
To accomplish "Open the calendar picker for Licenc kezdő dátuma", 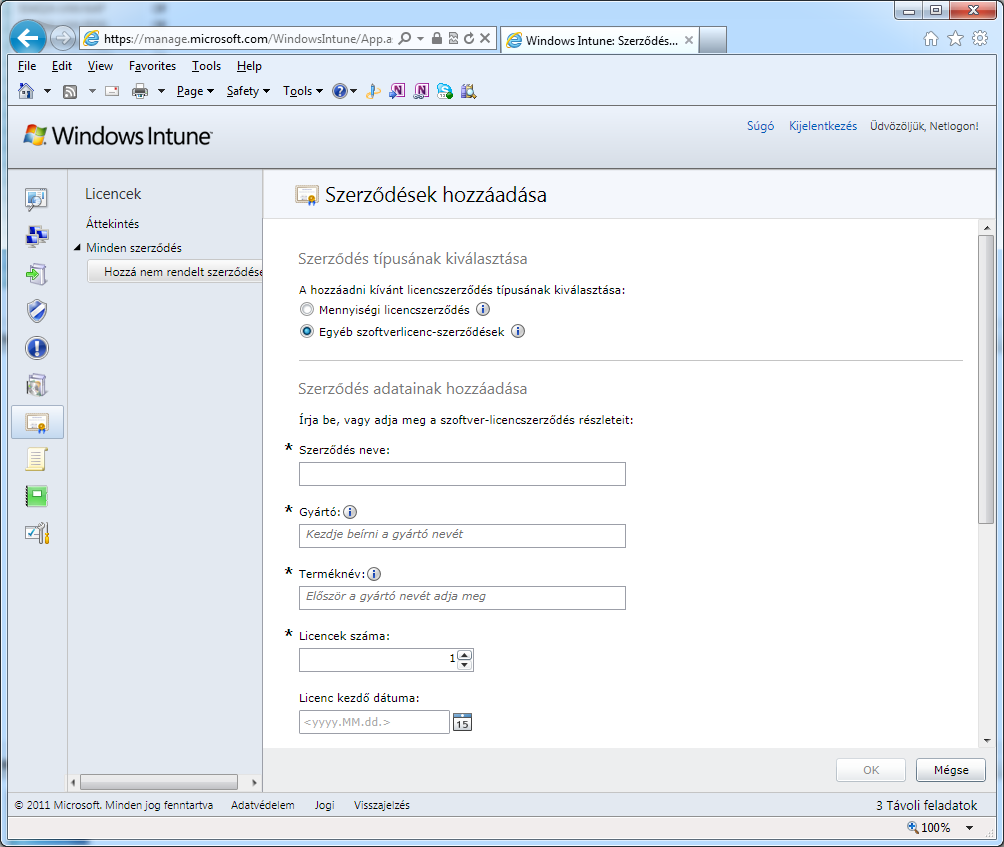I will (x=462, y=722).
